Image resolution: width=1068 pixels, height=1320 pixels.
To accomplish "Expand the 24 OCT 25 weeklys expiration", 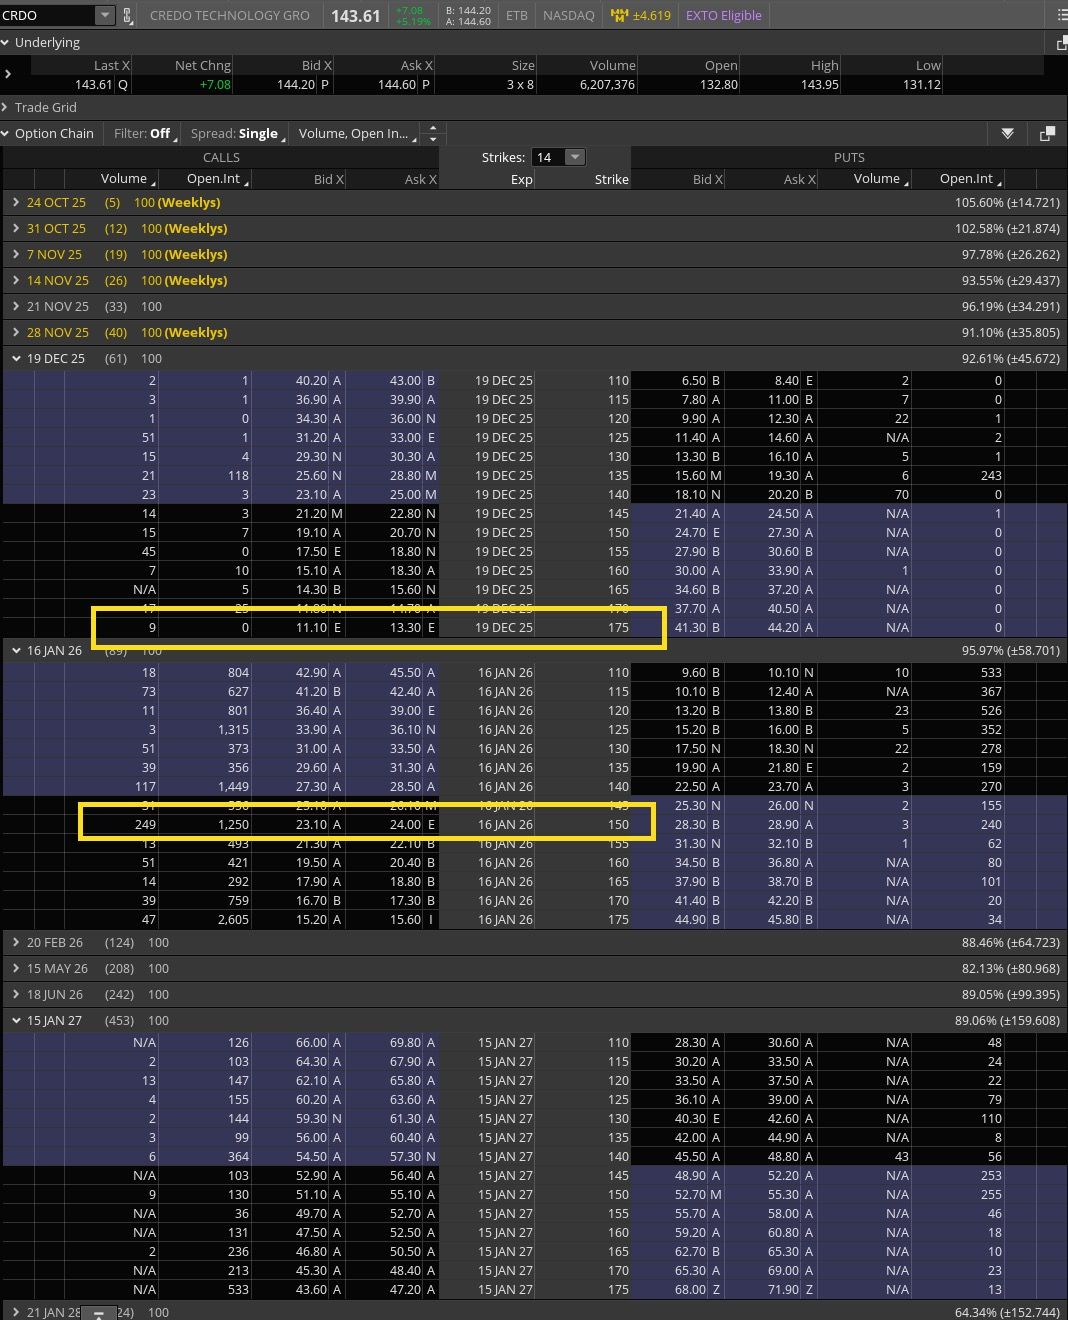I will tap(16, 202).
